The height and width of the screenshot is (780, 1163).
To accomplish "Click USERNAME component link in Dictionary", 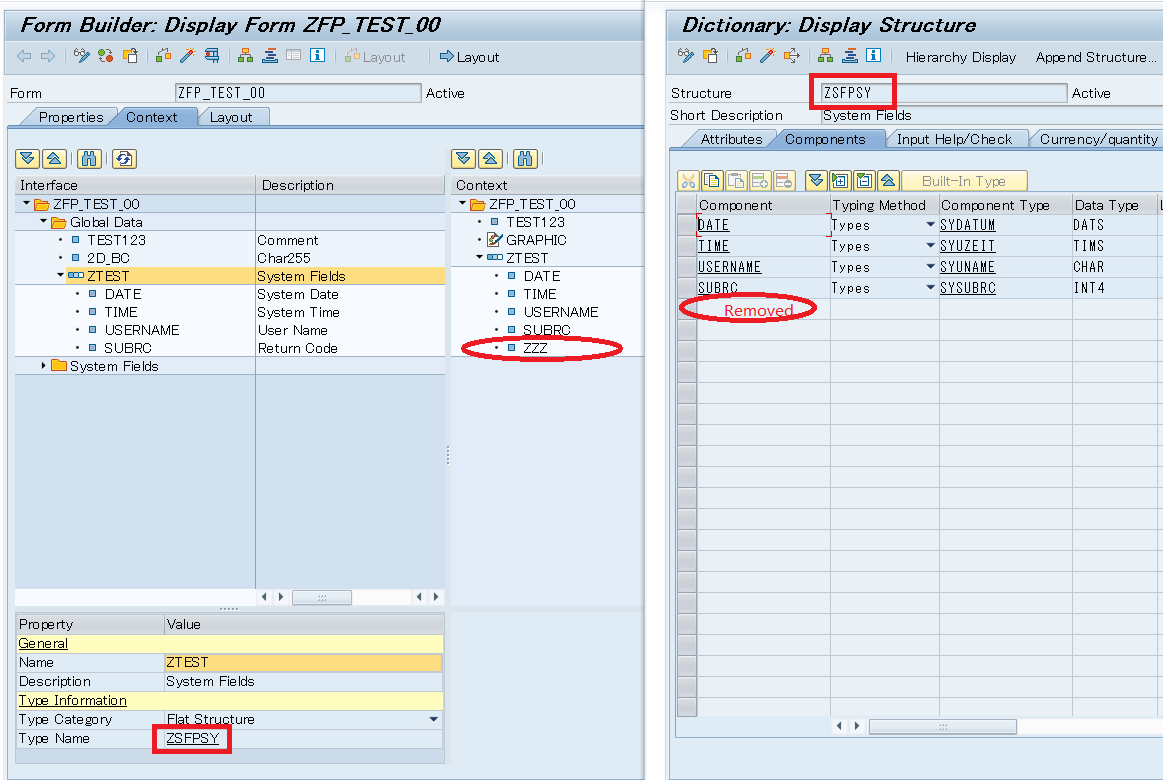I will tap(729, 267).
